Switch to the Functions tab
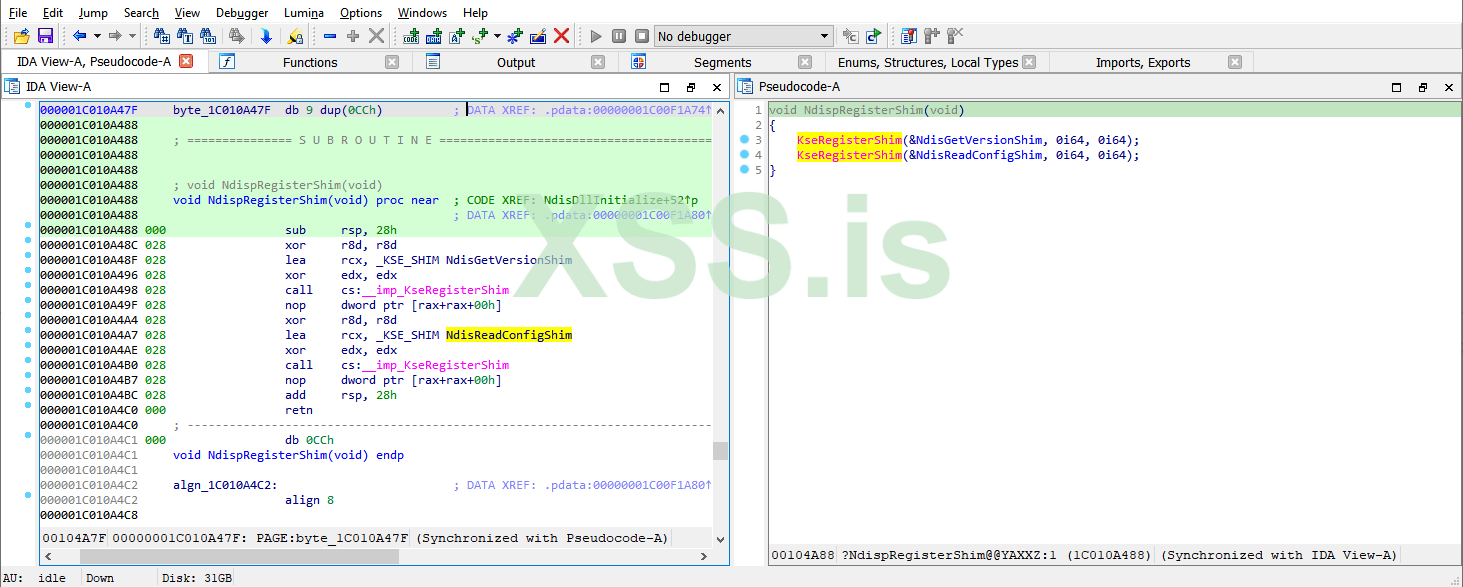The height and width of the screenshot is (587, 1463). click(310, 62)
